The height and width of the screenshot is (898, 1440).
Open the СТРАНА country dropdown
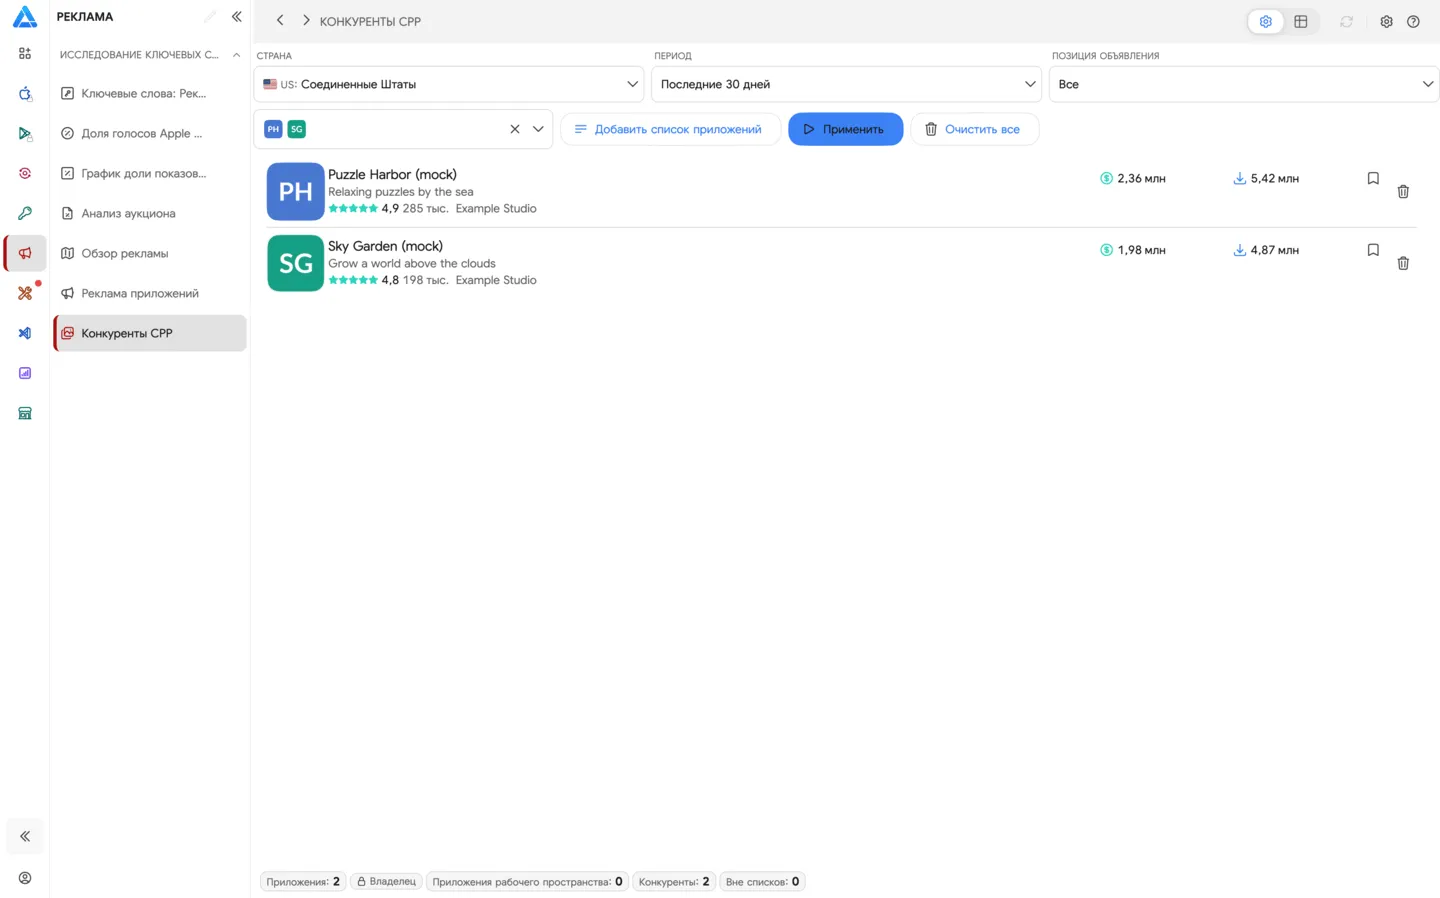click(x=449, y=84)
